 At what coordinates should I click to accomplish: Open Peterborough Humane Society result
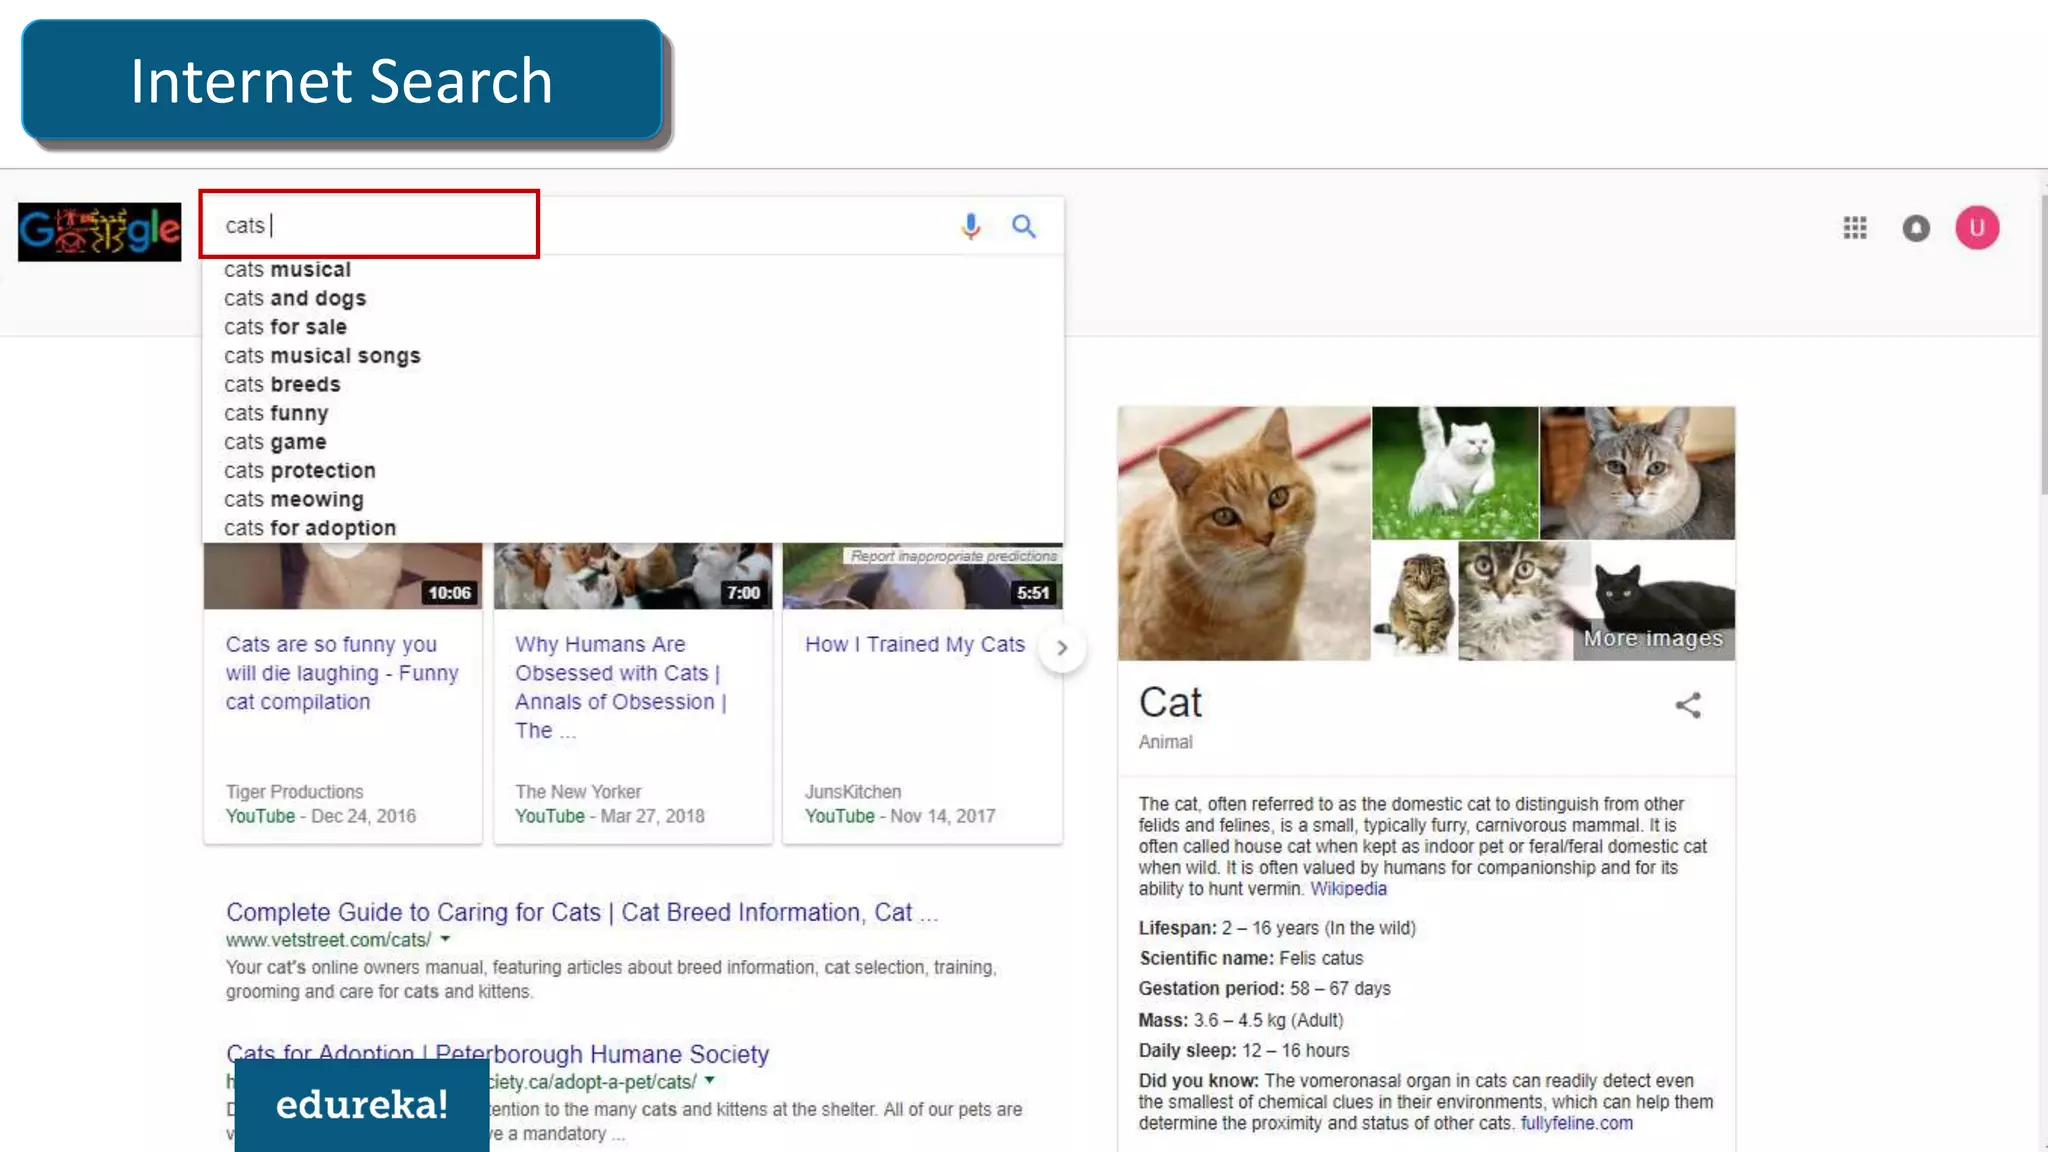pyautogui.click(x=497, y=1054)
